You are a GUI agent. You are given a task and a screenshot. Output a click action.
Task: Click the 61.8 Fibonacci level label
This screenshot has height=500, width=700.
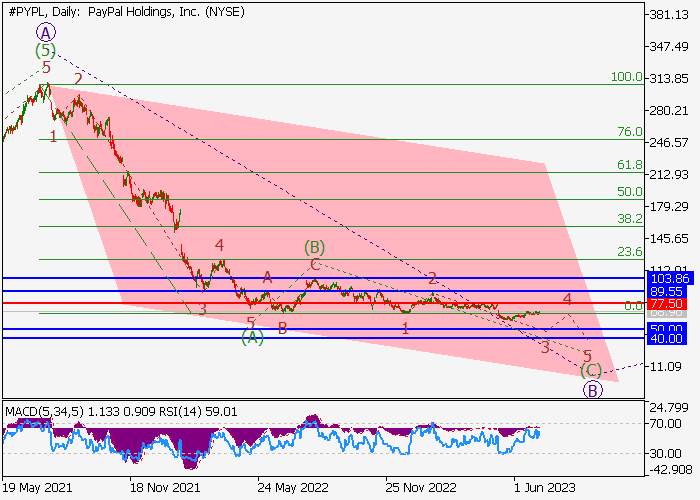(x=630, y=165)
